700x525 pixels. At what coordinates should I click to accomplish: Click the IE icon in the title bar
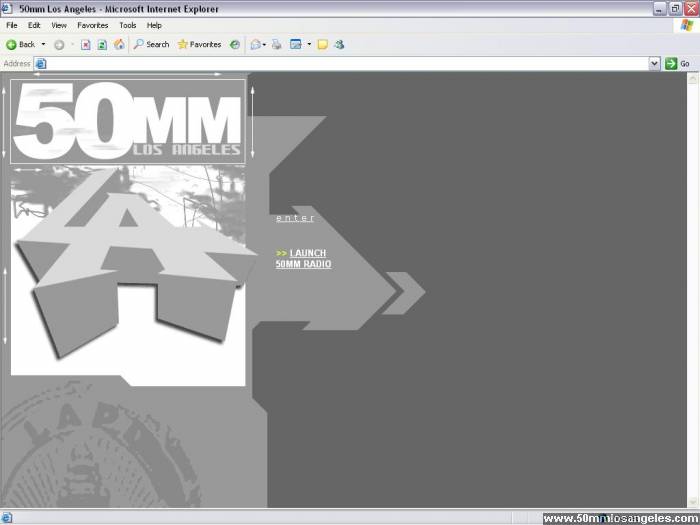7,8
